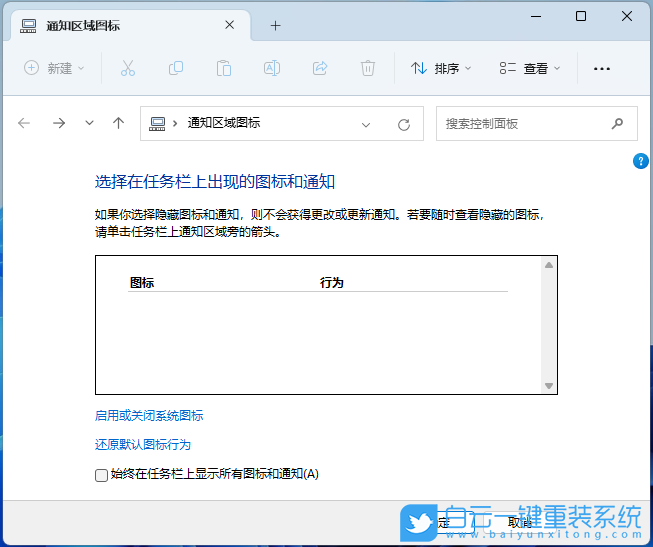Click the 搜索控制面板 search field
This screenshot has height=547, width=653.
coord(536,123)
